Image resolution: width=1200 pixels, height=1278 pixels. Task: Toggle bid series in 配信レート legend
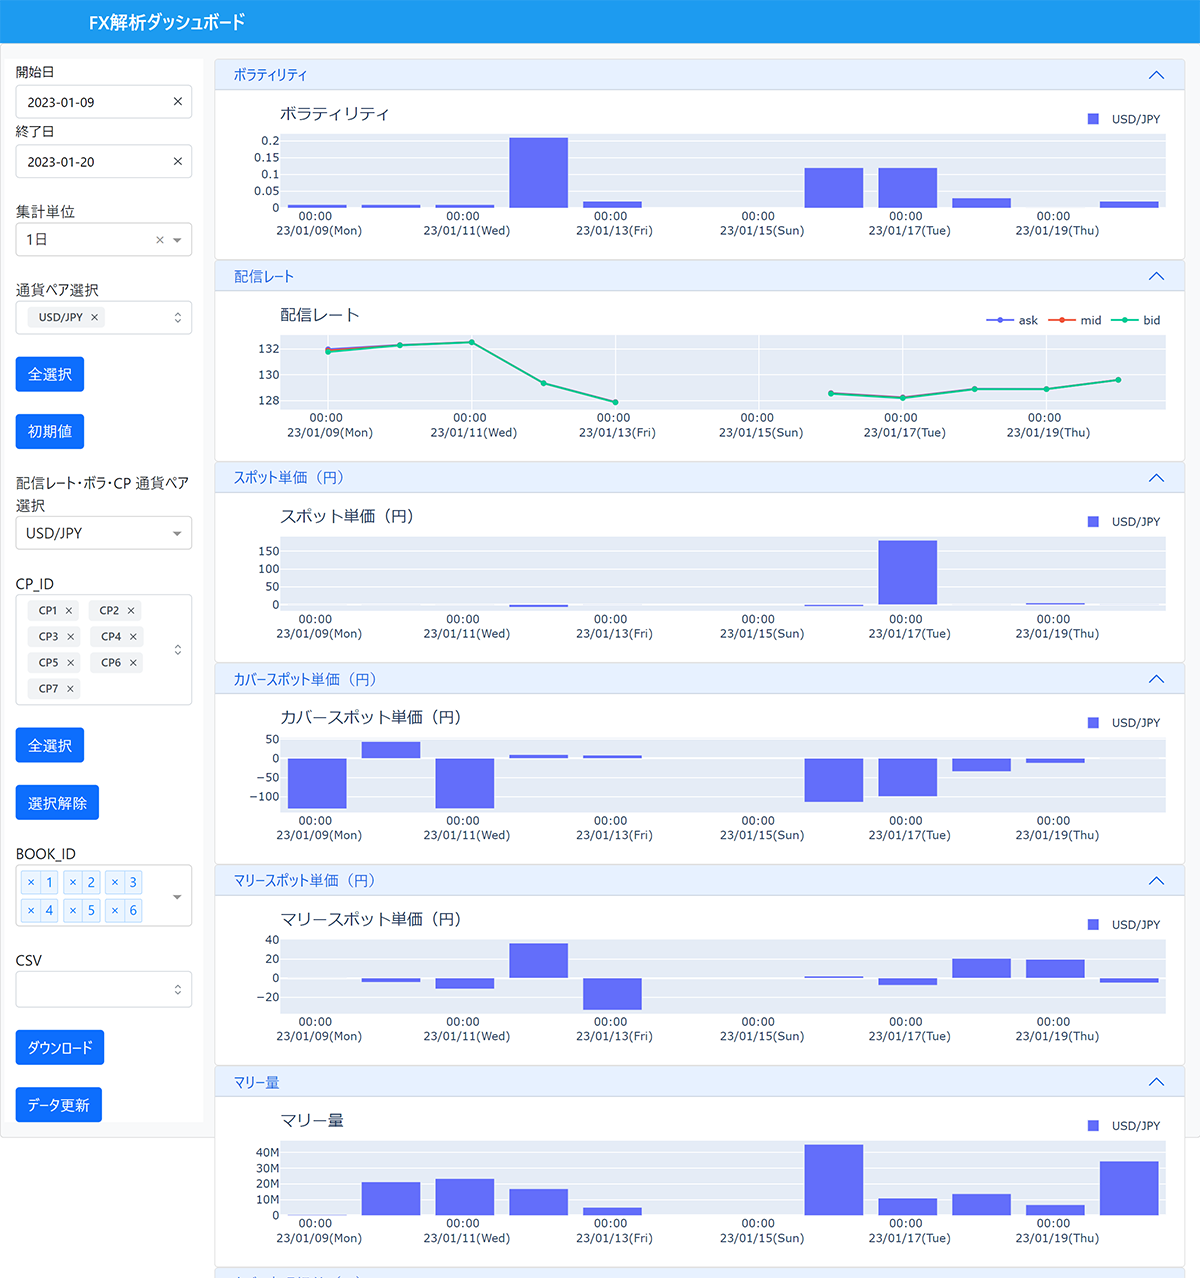pyautogui.click(x=1137, y=321)
